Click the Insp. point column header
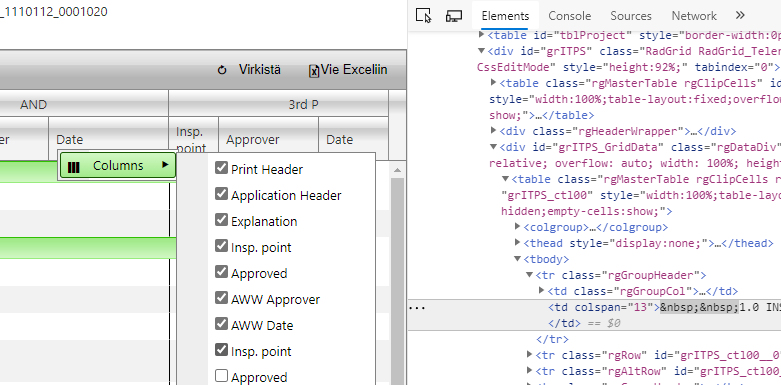This screenshot has width=781, height=385. pyautogui.click(x=193, y=139)
